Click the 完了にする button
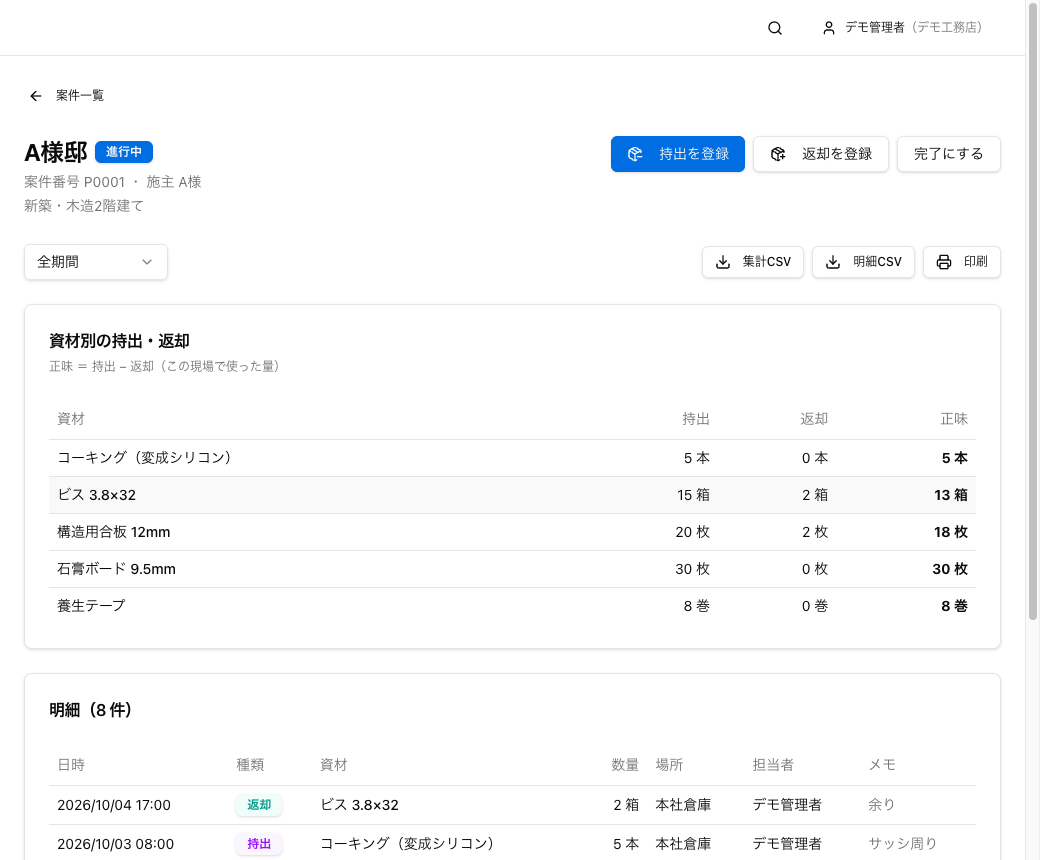Image resolution: width=1040 pixels, height=860 pixels. click(x=948, y=154)
